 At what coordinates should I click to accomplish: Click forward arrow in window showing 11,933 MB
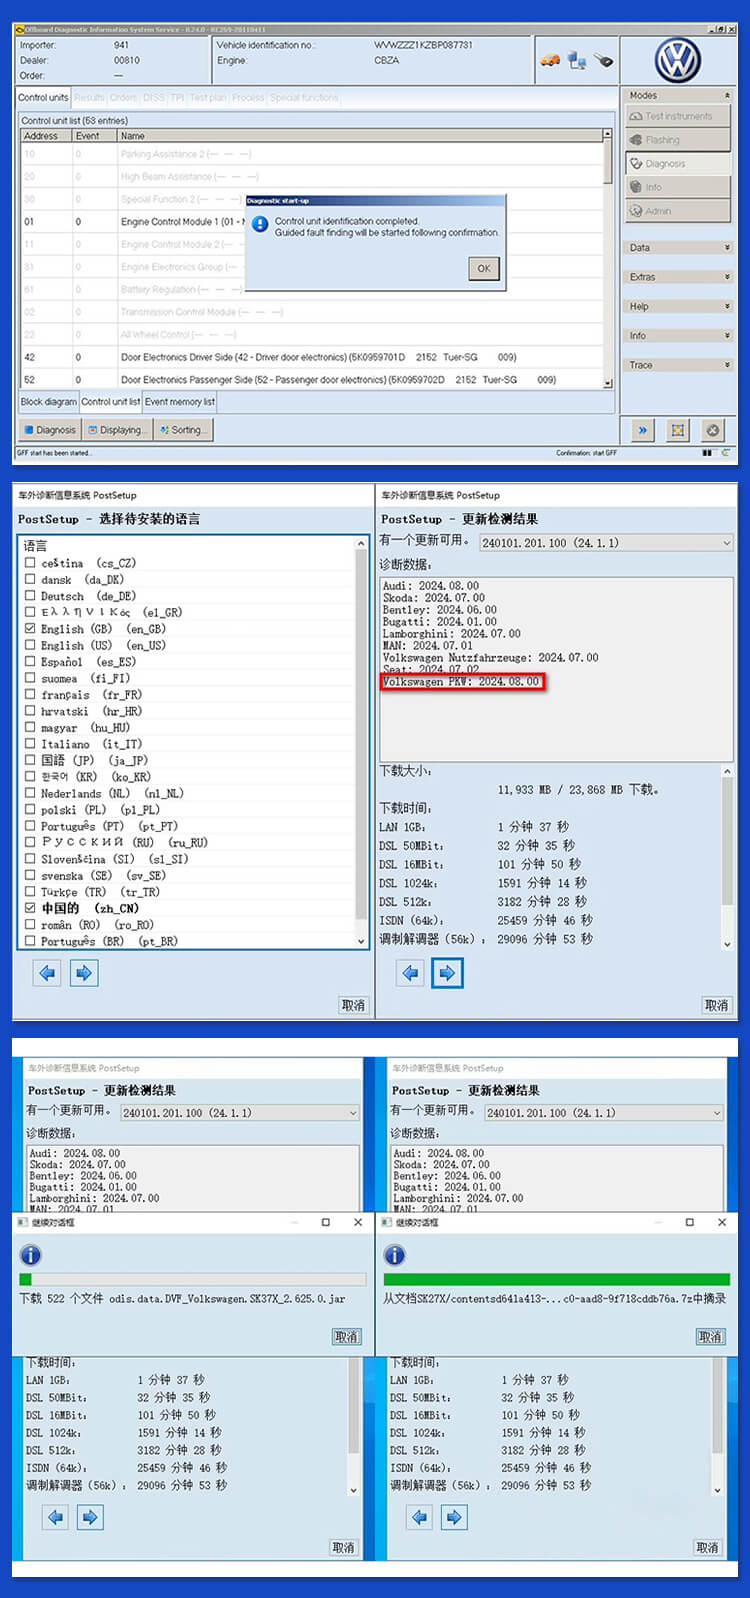pos(447,972)
